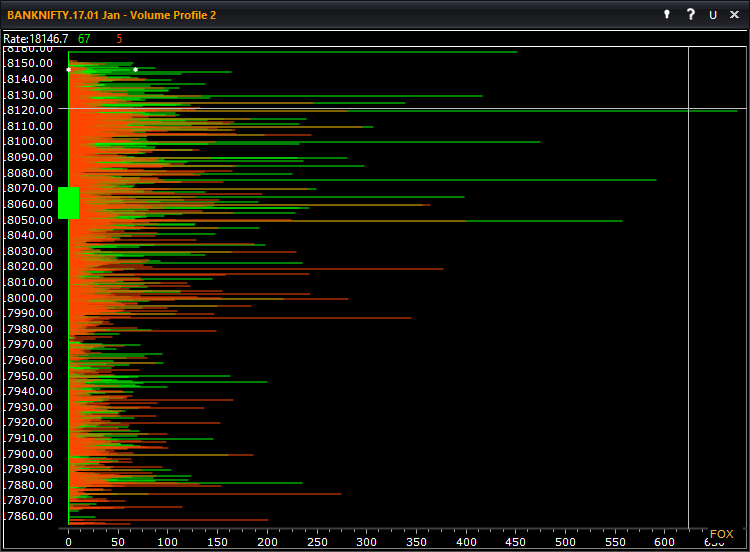Click the left white dot marker near 8150

coord(68,70)
